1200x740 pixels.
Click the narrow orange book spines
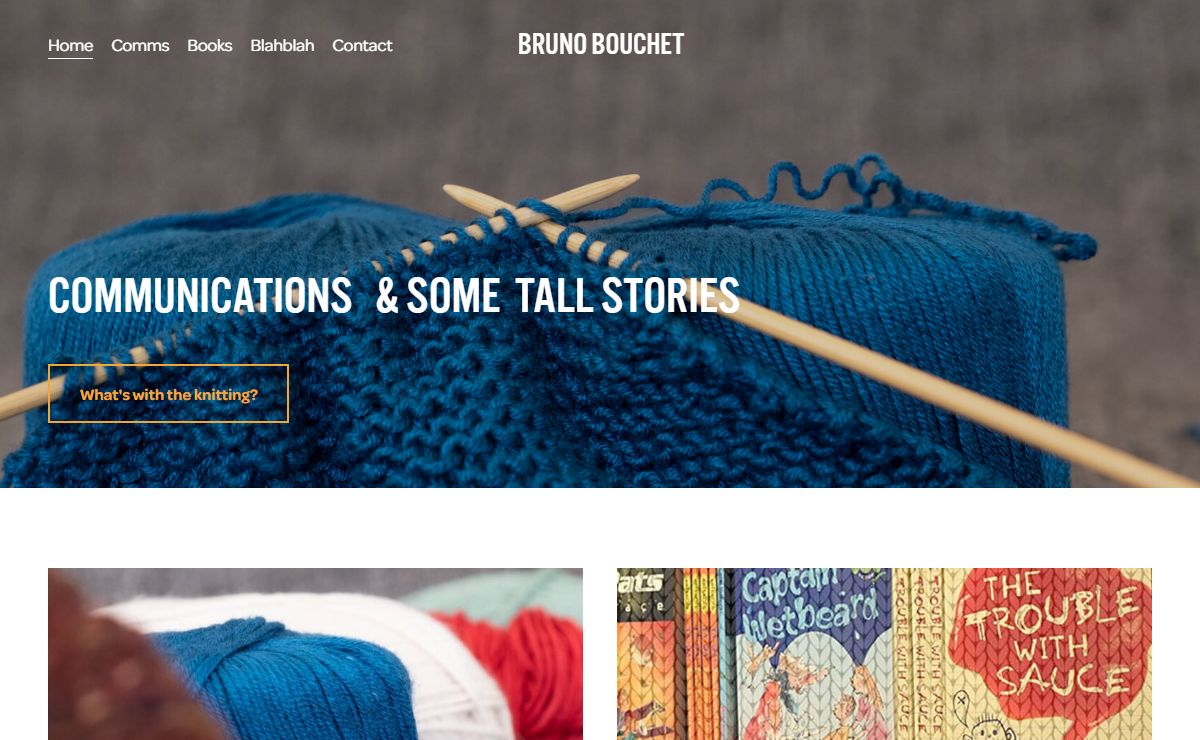pyautogui.click(x=700, y=654)
